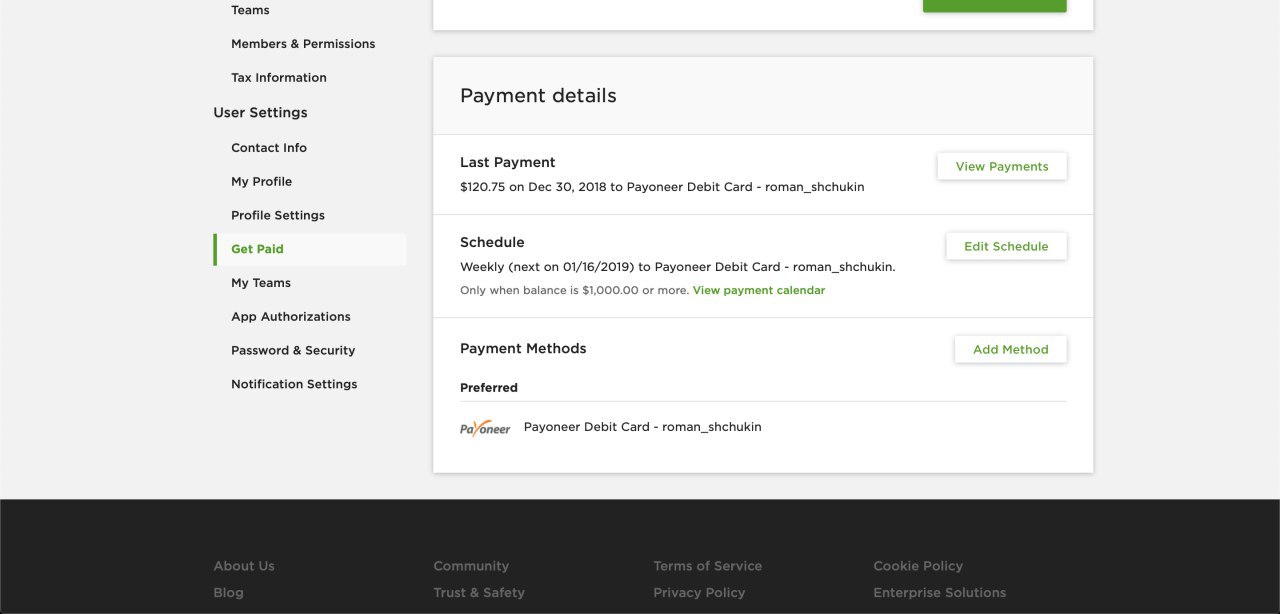Click the partially visible green button at top

coord(995,6)
